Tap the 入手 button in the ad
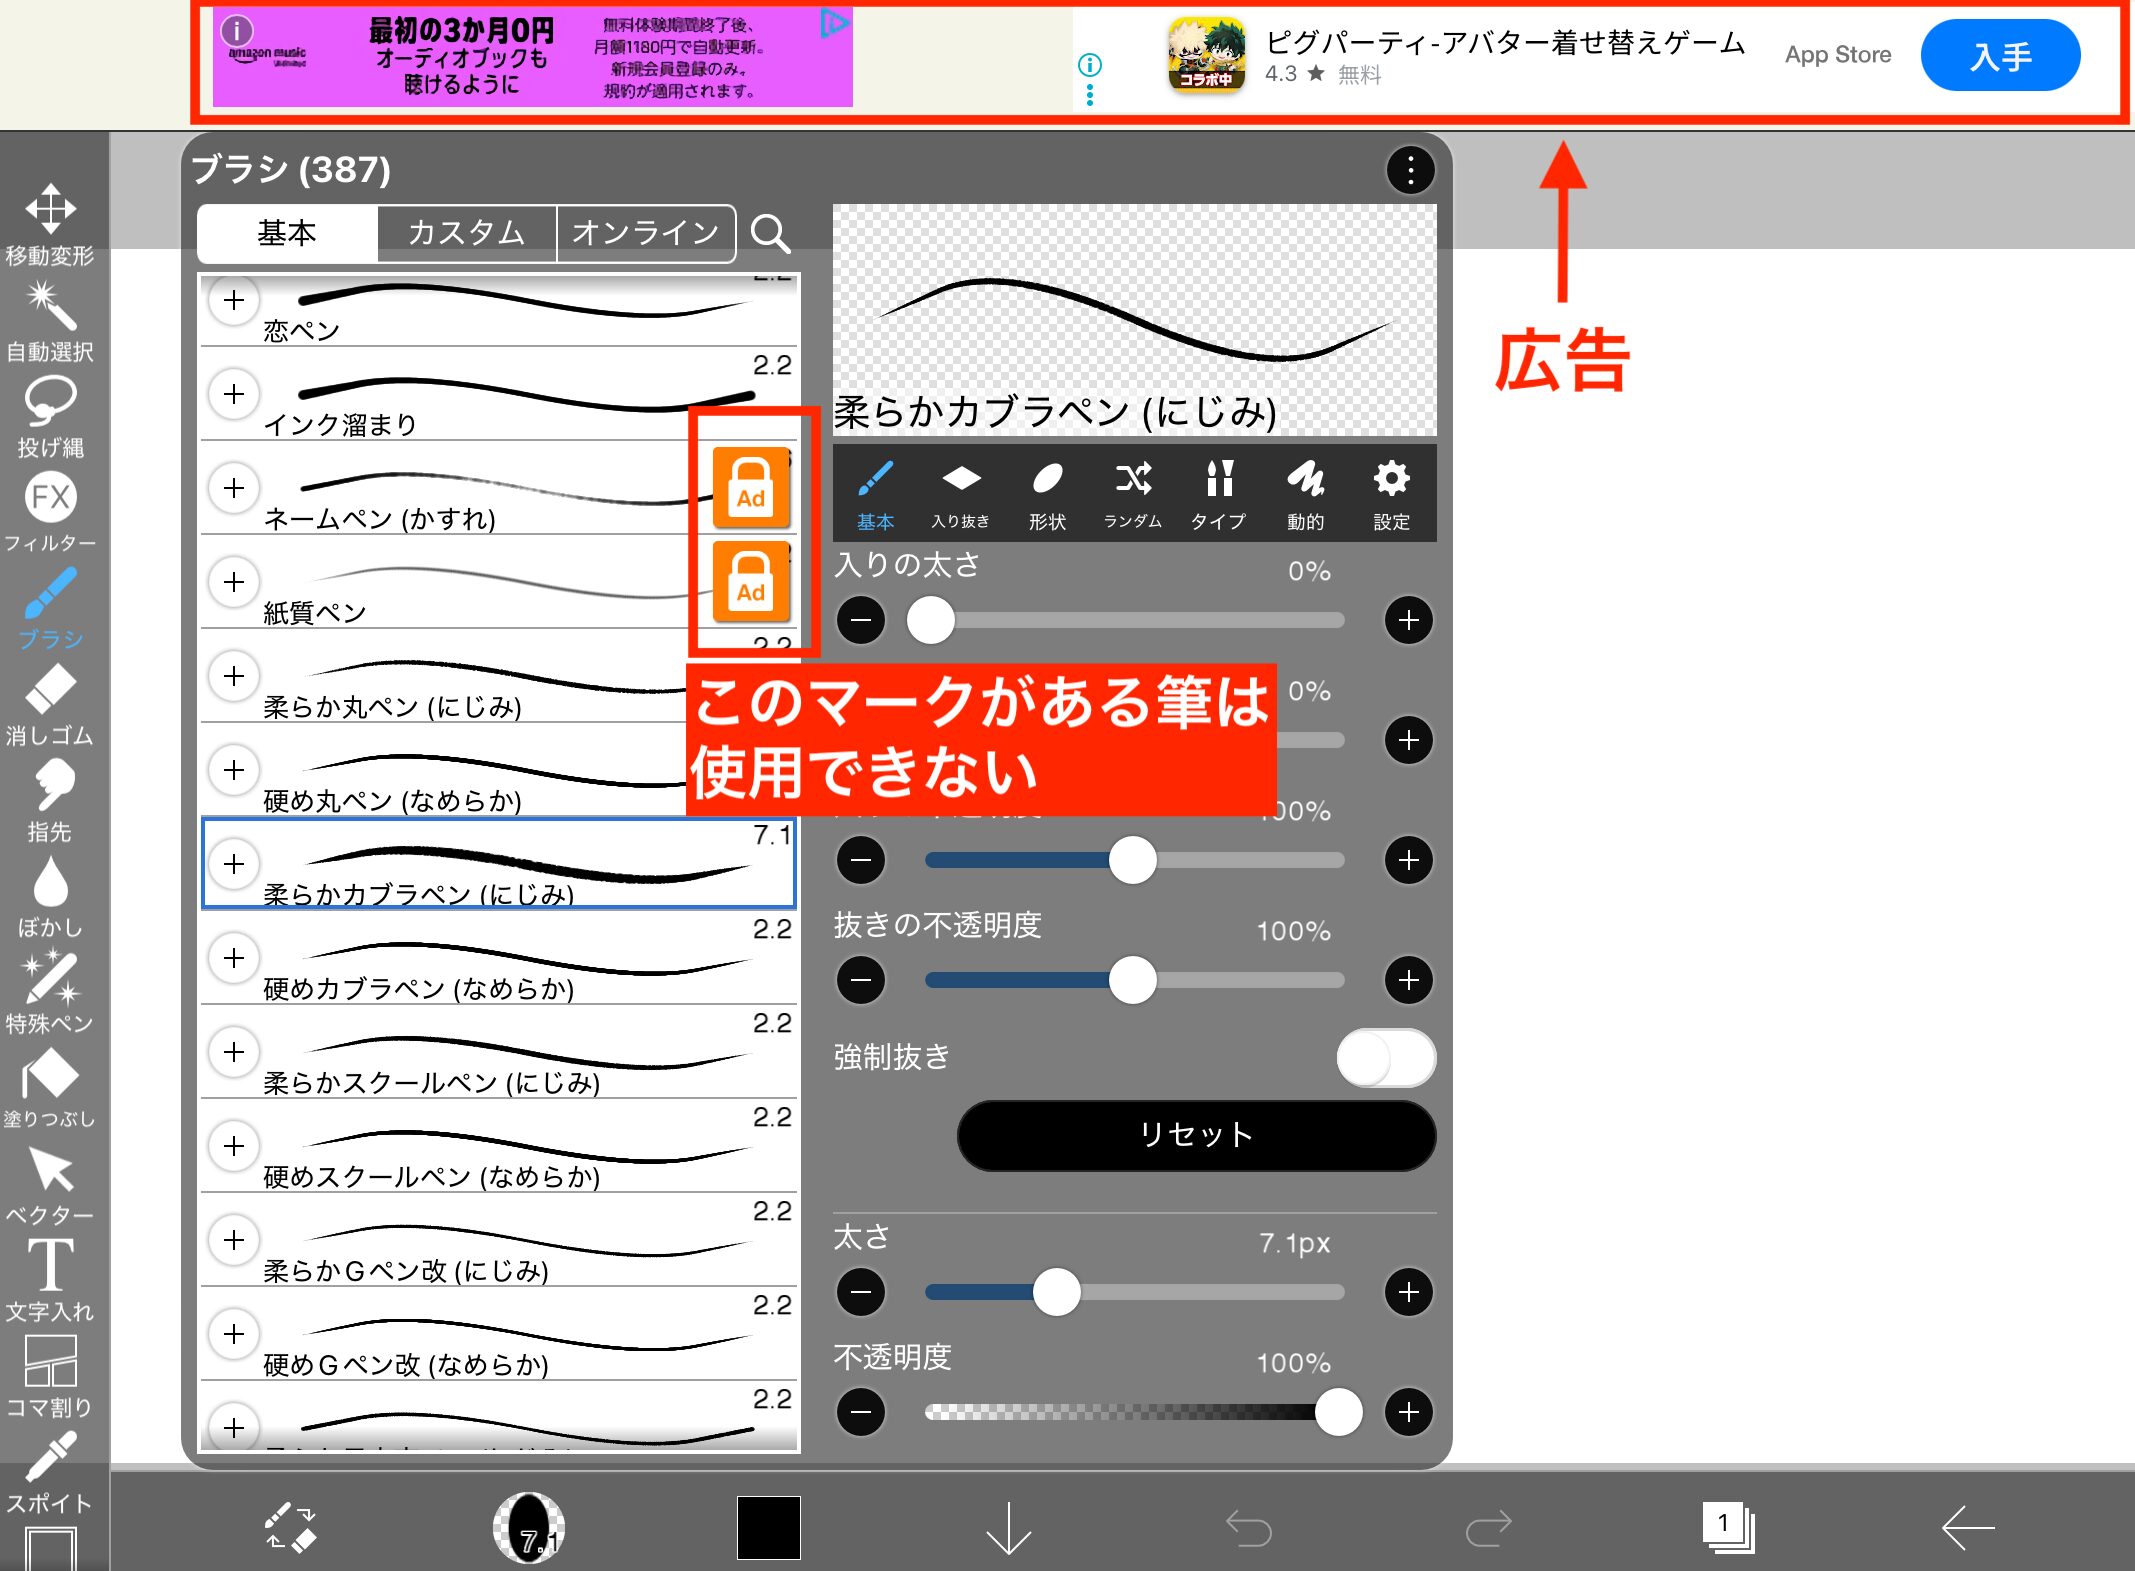 point(2000,56)
